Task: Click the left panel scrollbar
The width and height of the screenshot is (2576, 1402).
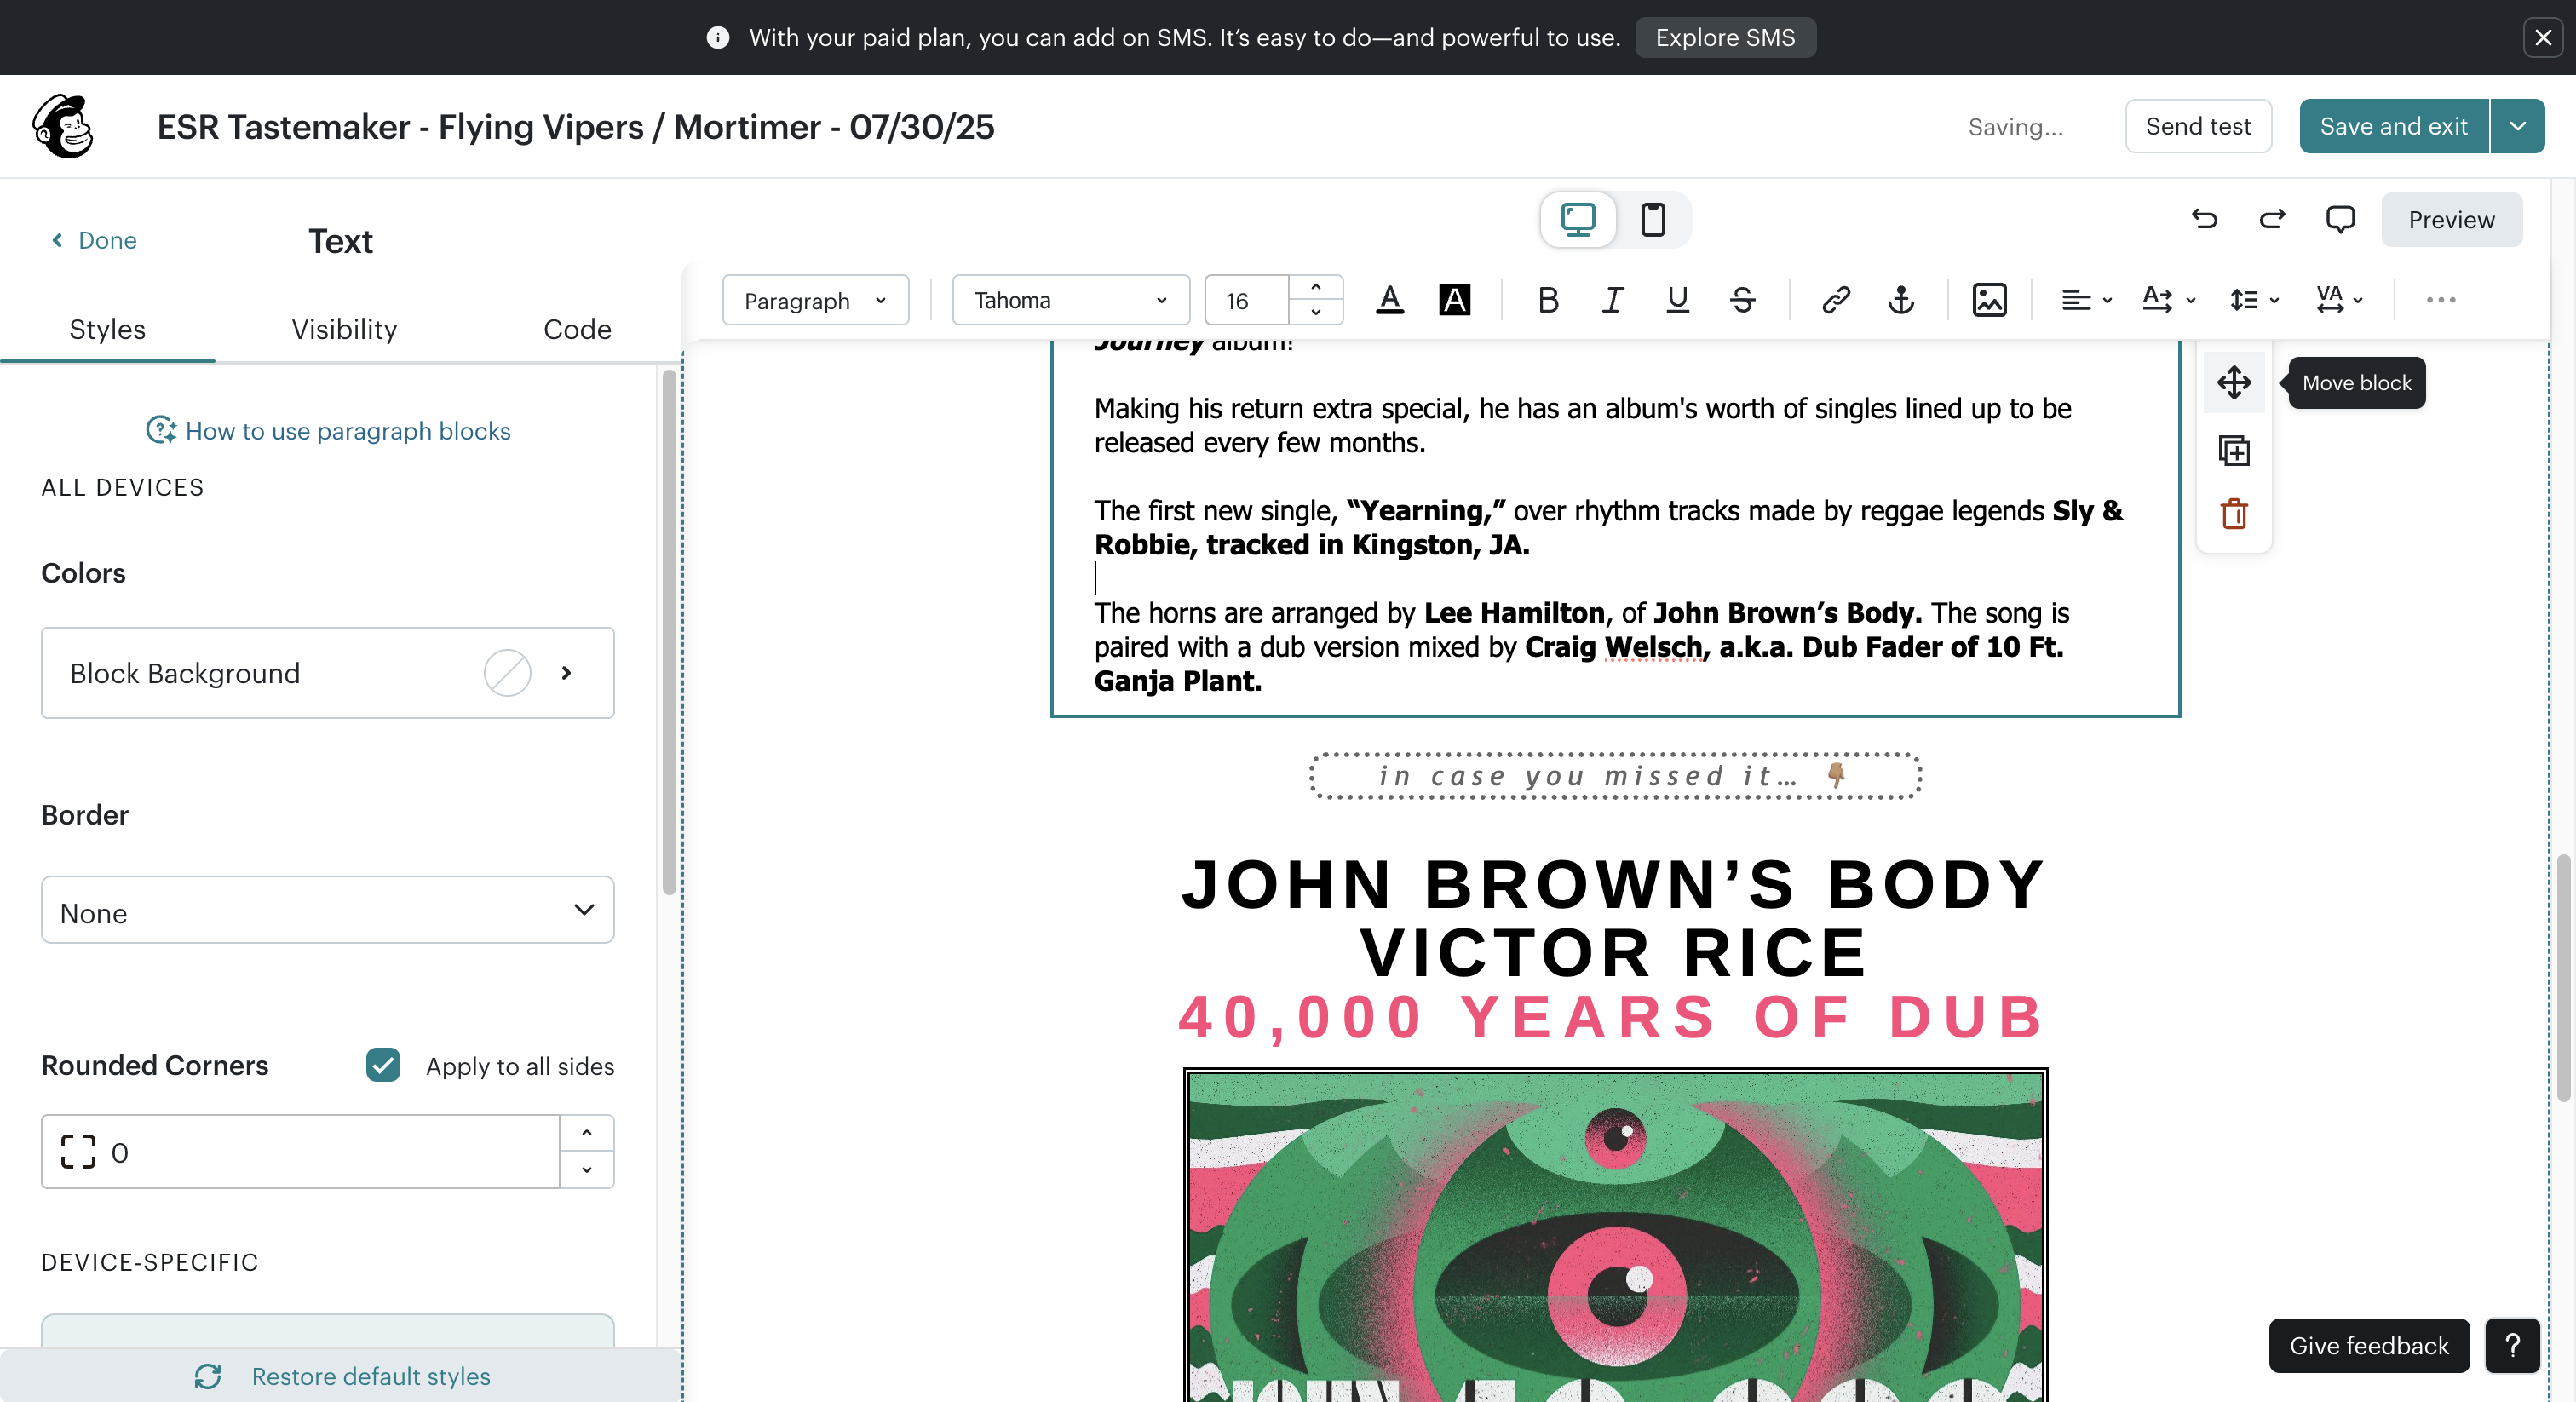Action: pos(669,632)
